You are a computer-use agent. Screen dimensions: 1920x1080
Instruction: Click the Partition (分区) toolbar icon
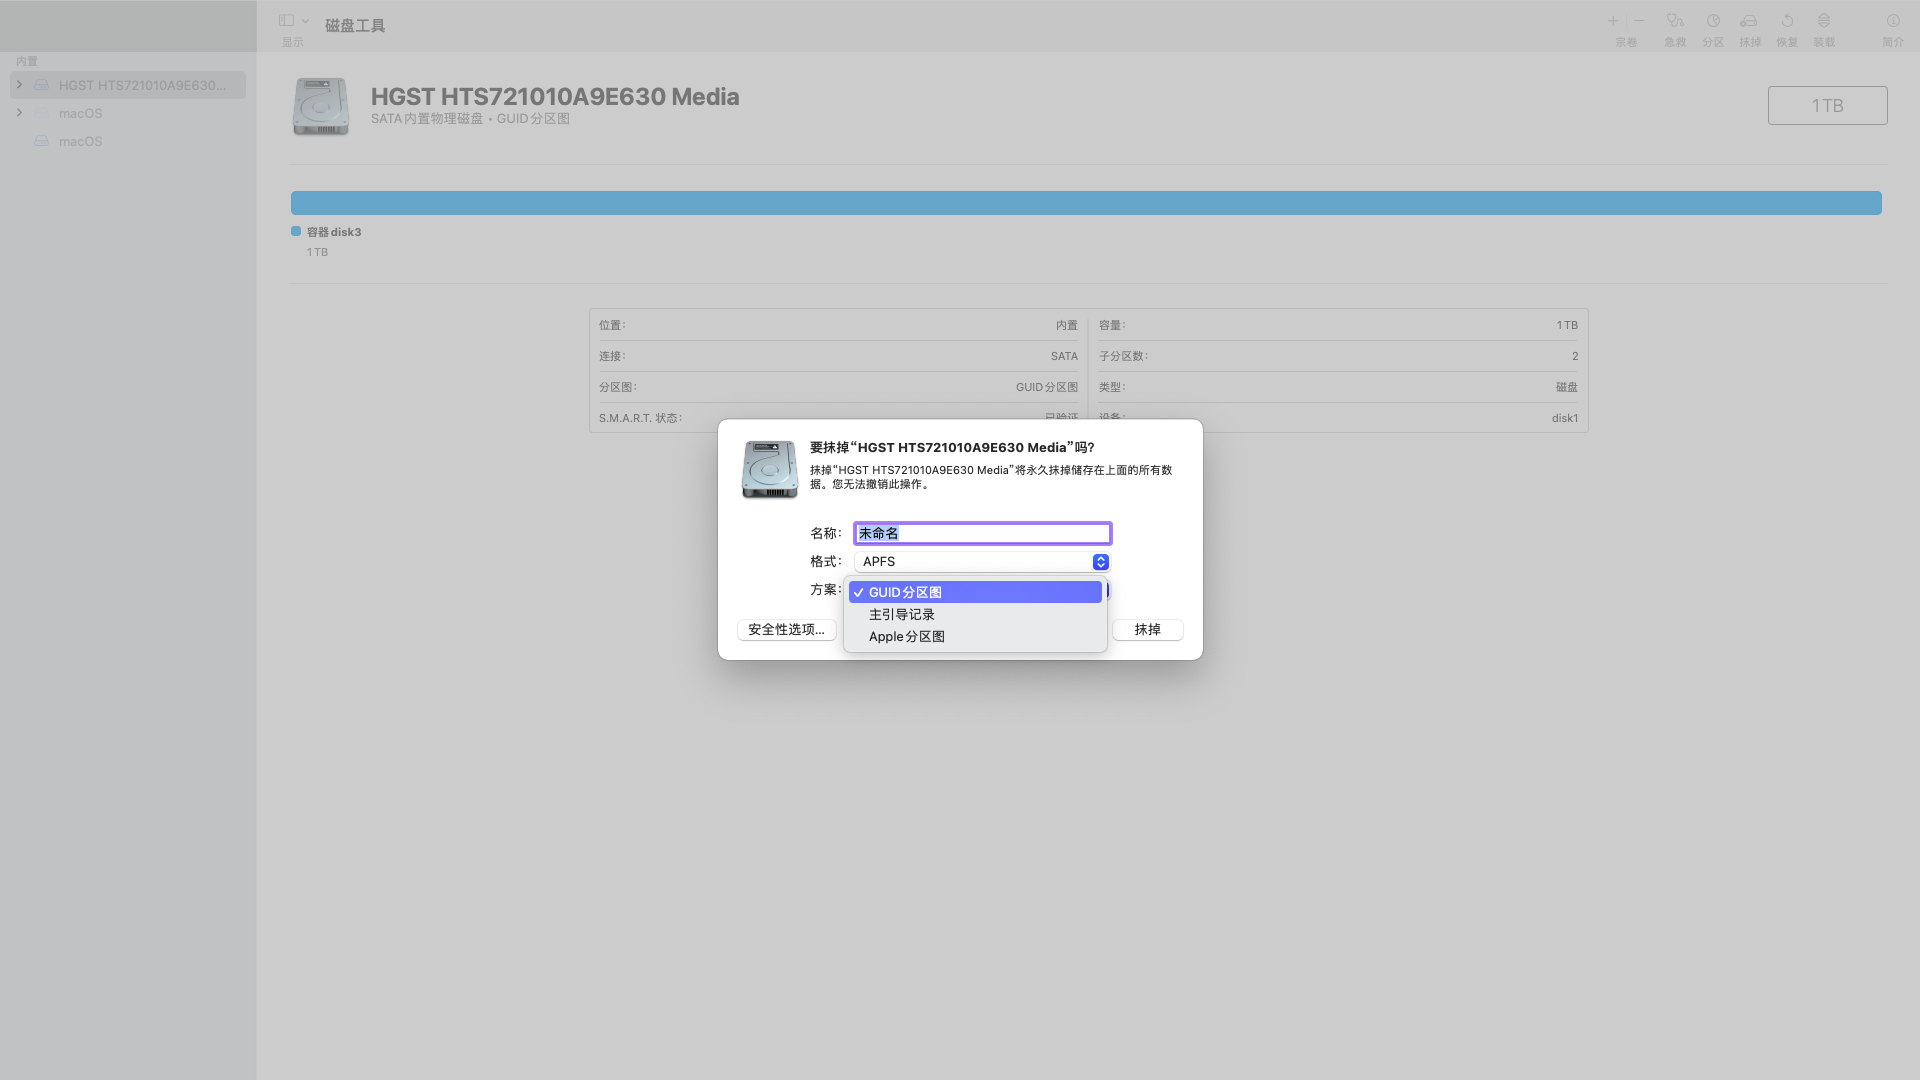[1713, 21]
